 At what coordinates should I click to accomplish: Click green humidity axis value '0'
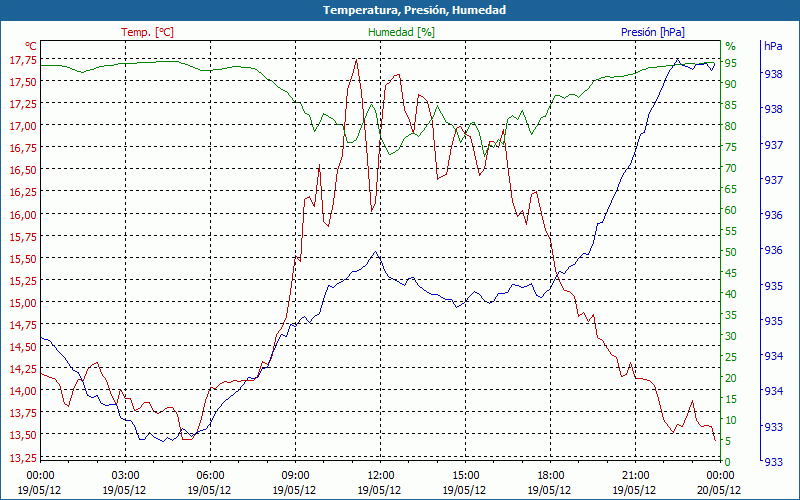click(728, 462)
